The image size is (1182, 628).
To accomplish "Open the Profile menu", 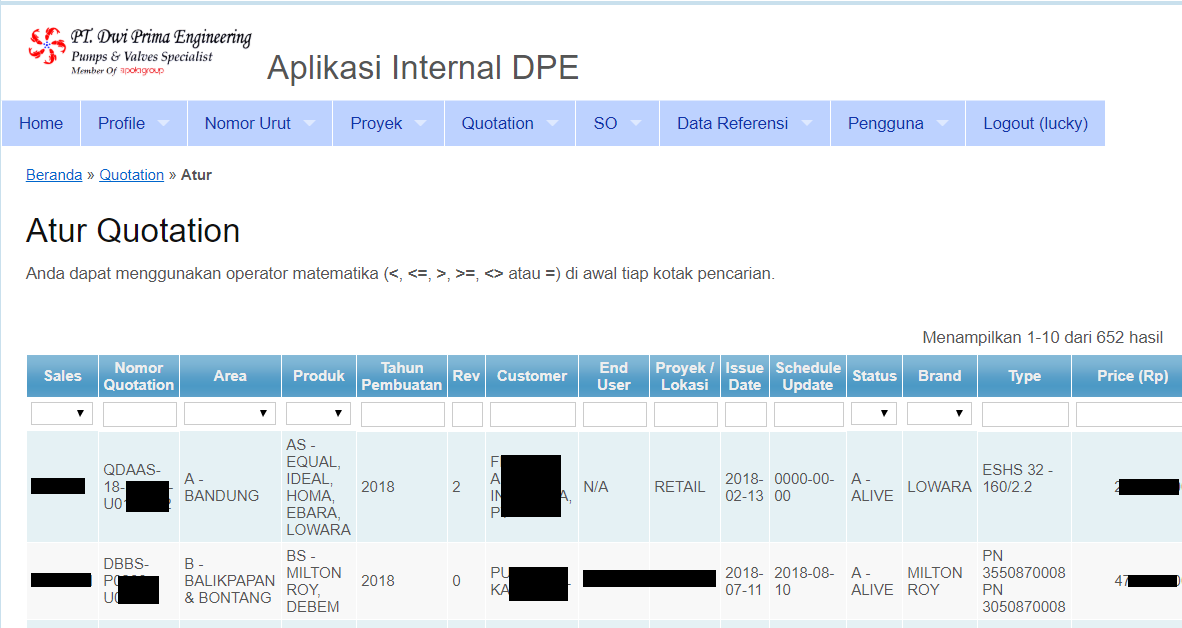I will 133,124.
